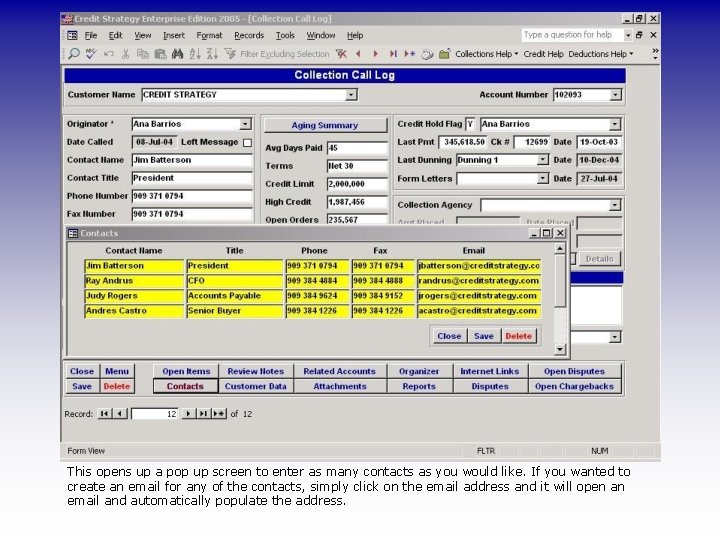Screen dimensions: 720x540
Task: Sort descending Z to A
Action: (212, 54)
